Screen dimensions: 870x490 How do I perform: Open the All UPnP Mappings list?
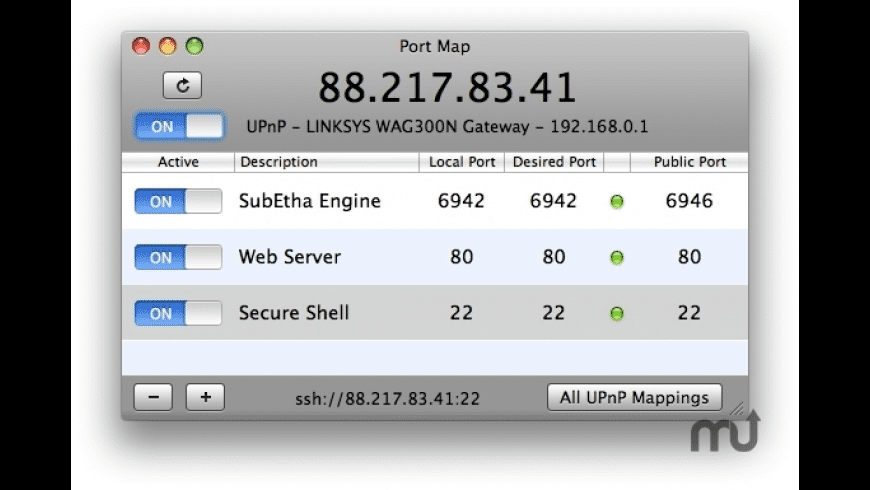click(634, 397)
